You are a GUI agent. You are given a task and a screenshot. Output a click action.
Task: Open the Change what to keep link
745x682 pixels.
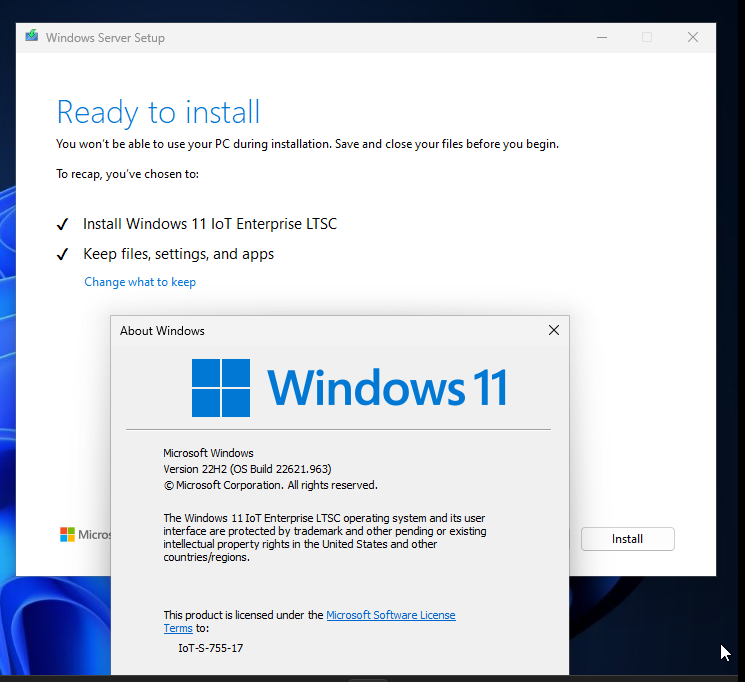(x=140, y=282)
